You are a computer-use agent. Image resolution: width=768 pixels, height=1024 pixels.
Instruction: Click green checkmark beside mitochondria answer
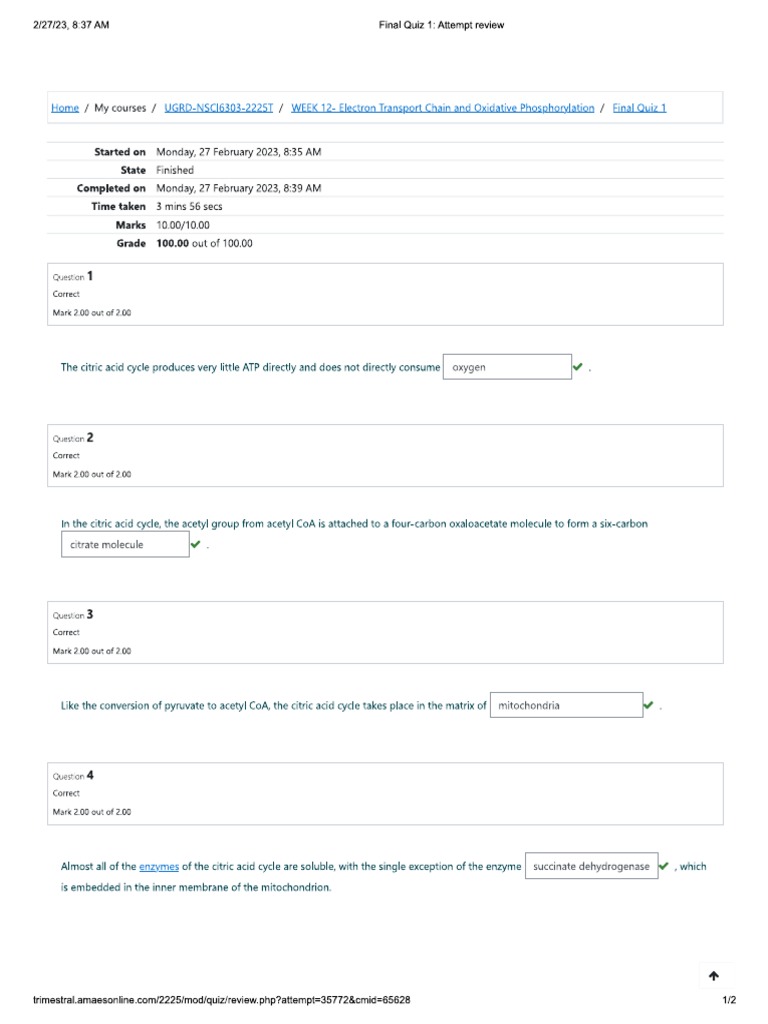click(648, 705)
